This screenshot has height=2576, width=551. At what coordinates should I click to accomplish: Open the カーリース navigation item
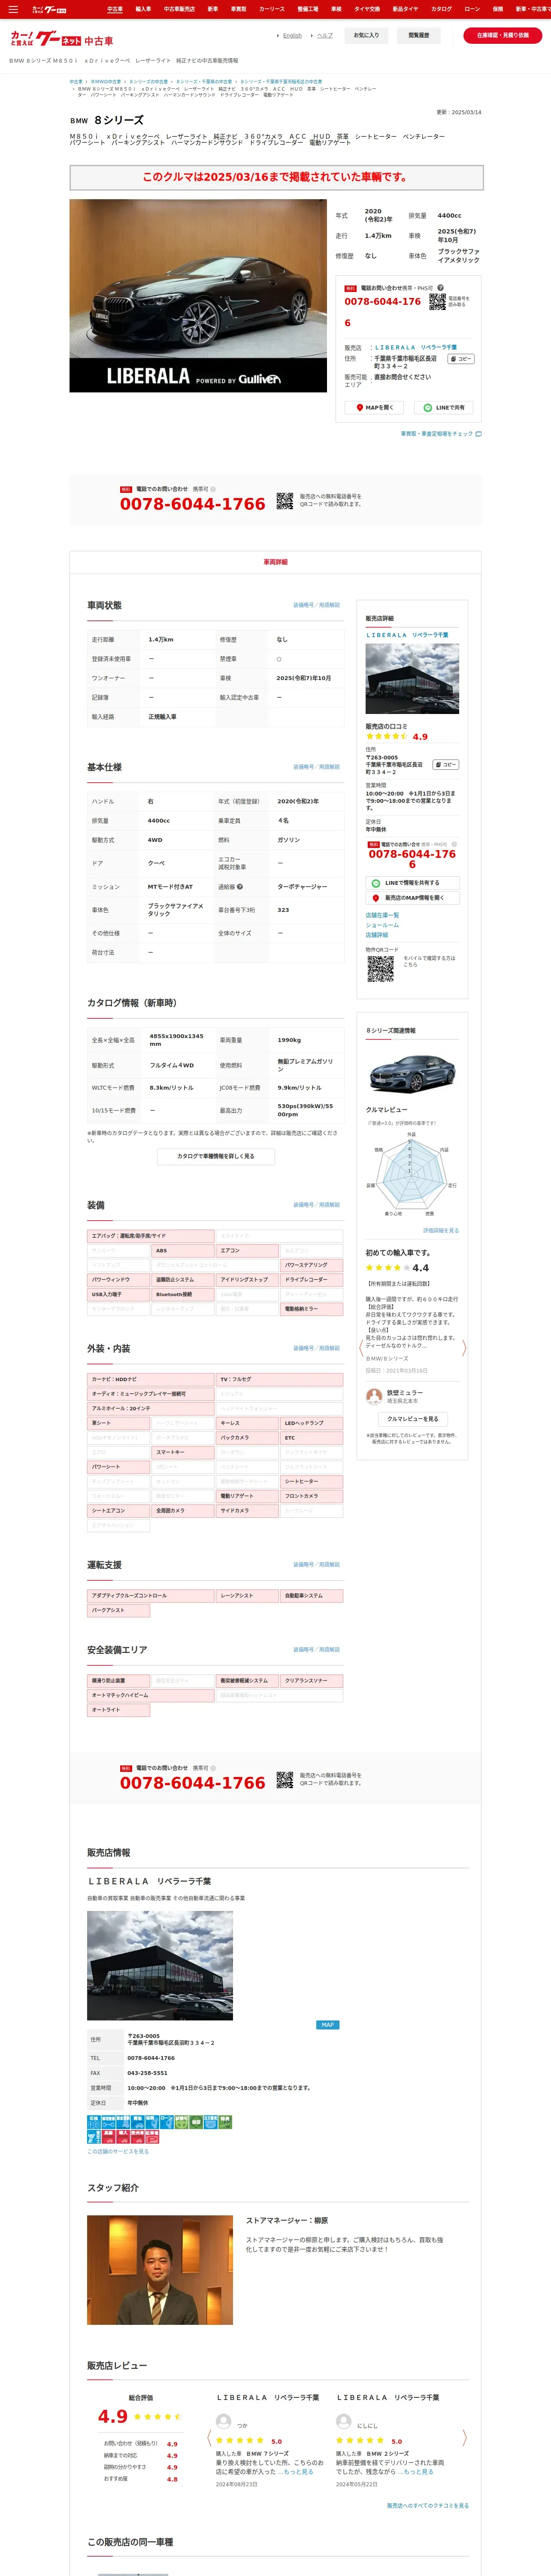tap(272, 9)
